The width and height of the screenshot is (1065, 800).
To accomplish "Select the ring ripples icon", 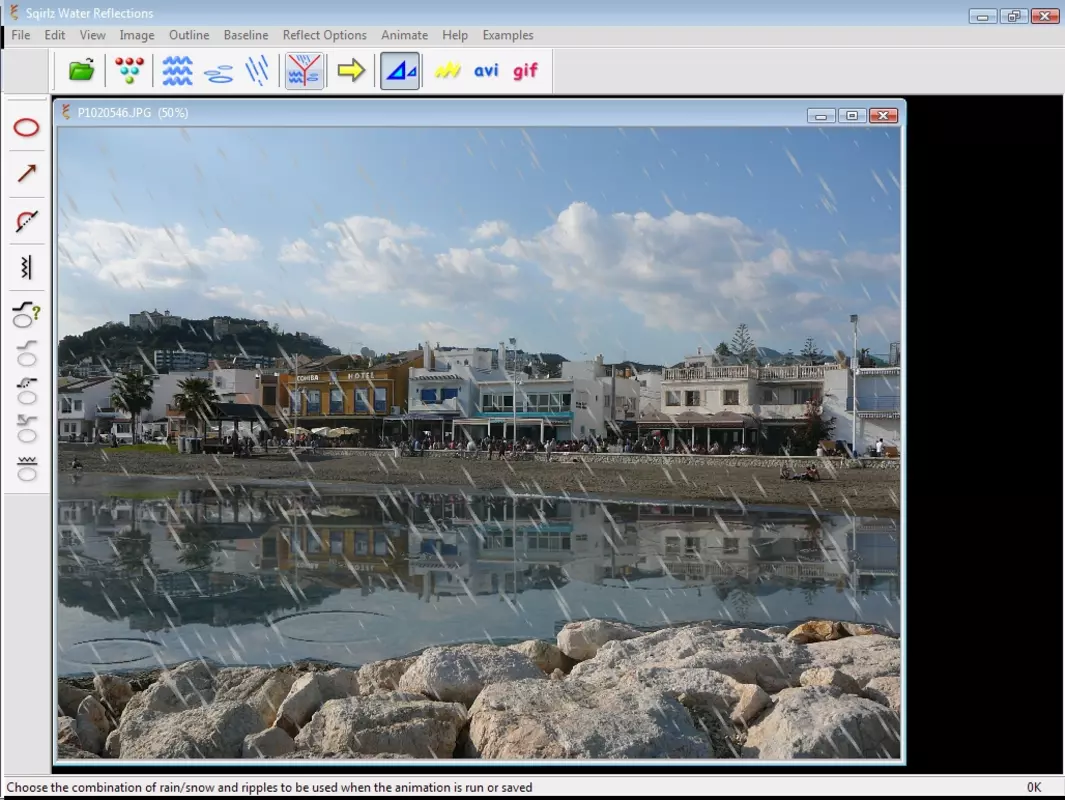I will click(218, 73).
